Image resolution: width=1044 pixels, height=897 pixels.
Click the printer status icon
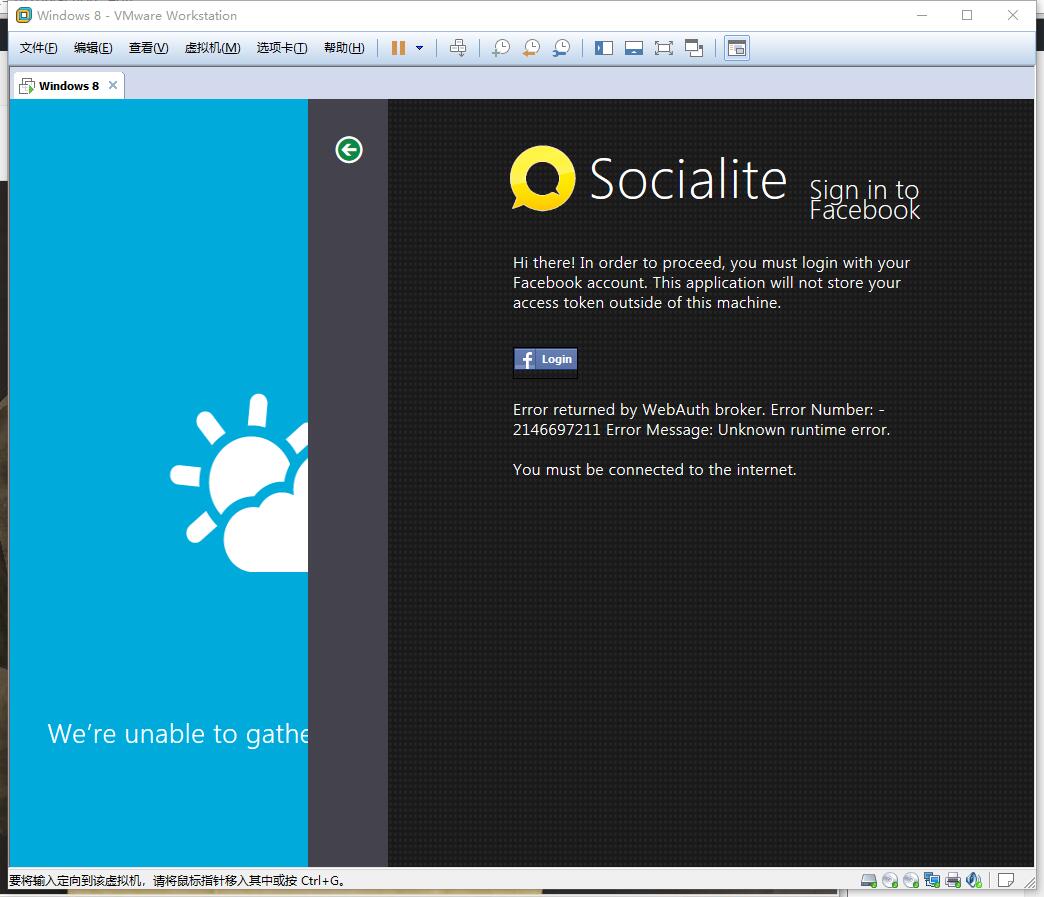point(953,880)
